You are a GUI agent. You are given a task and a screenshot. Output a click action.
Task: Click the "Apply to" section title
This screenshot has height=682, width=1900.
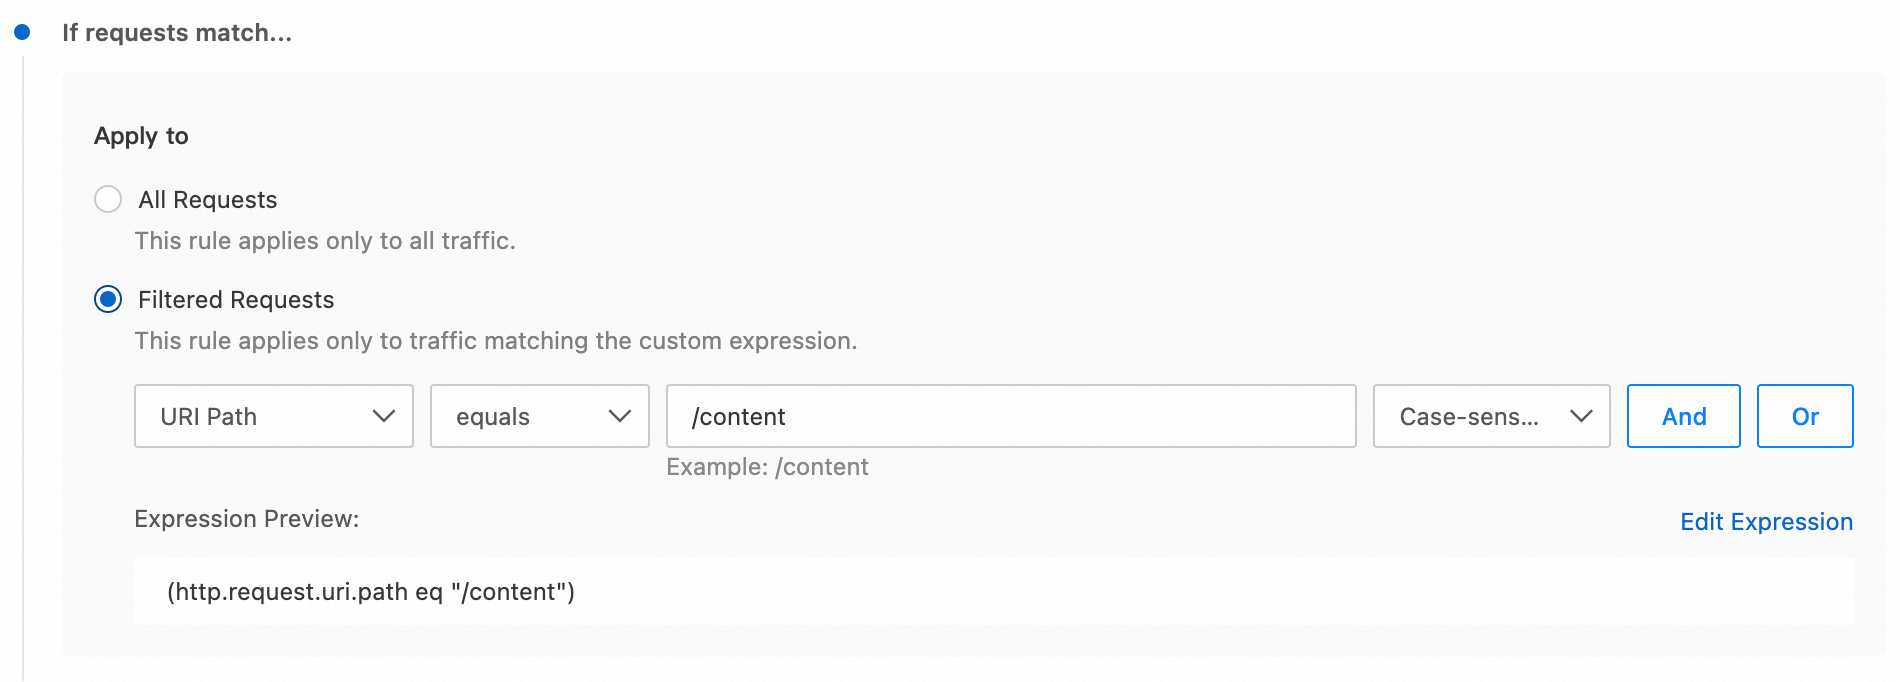pos(141,136)
